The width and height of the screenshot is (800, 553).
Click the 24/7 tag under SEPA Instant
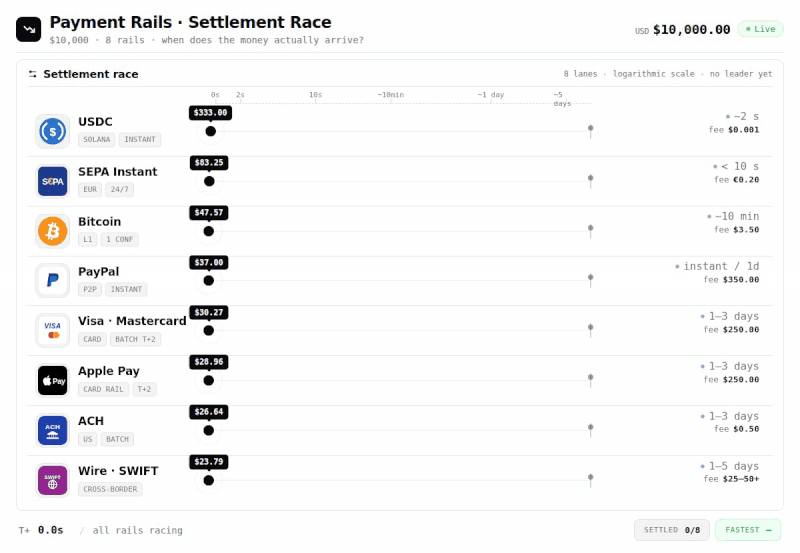[x=119, y=190]
